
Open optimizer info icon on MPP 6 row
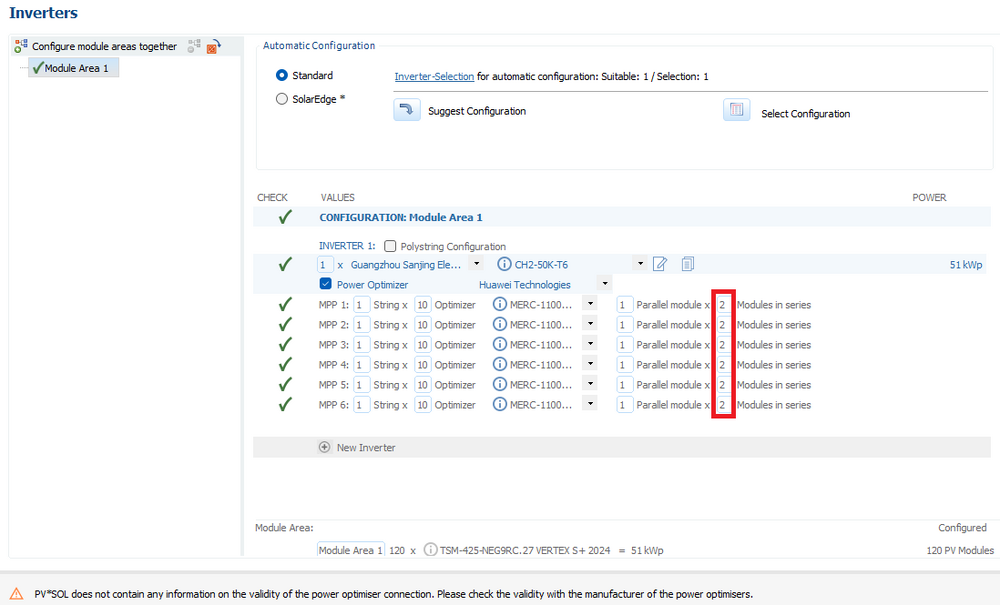[500, 404]
